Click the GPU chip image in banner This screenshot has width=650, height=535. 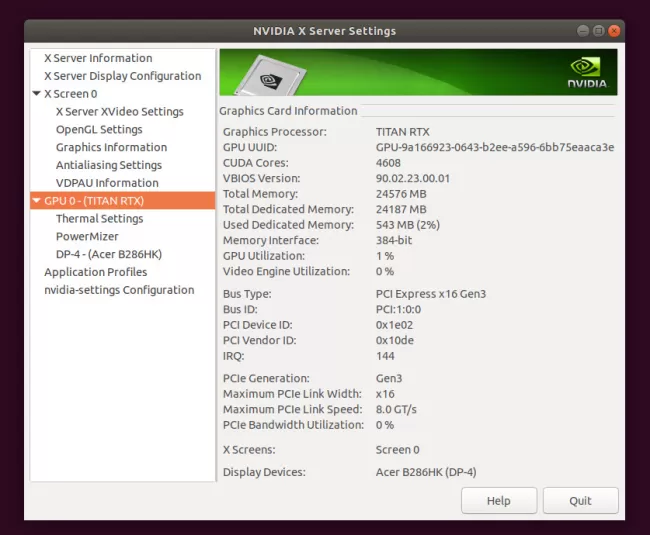[x=270, y=75]
